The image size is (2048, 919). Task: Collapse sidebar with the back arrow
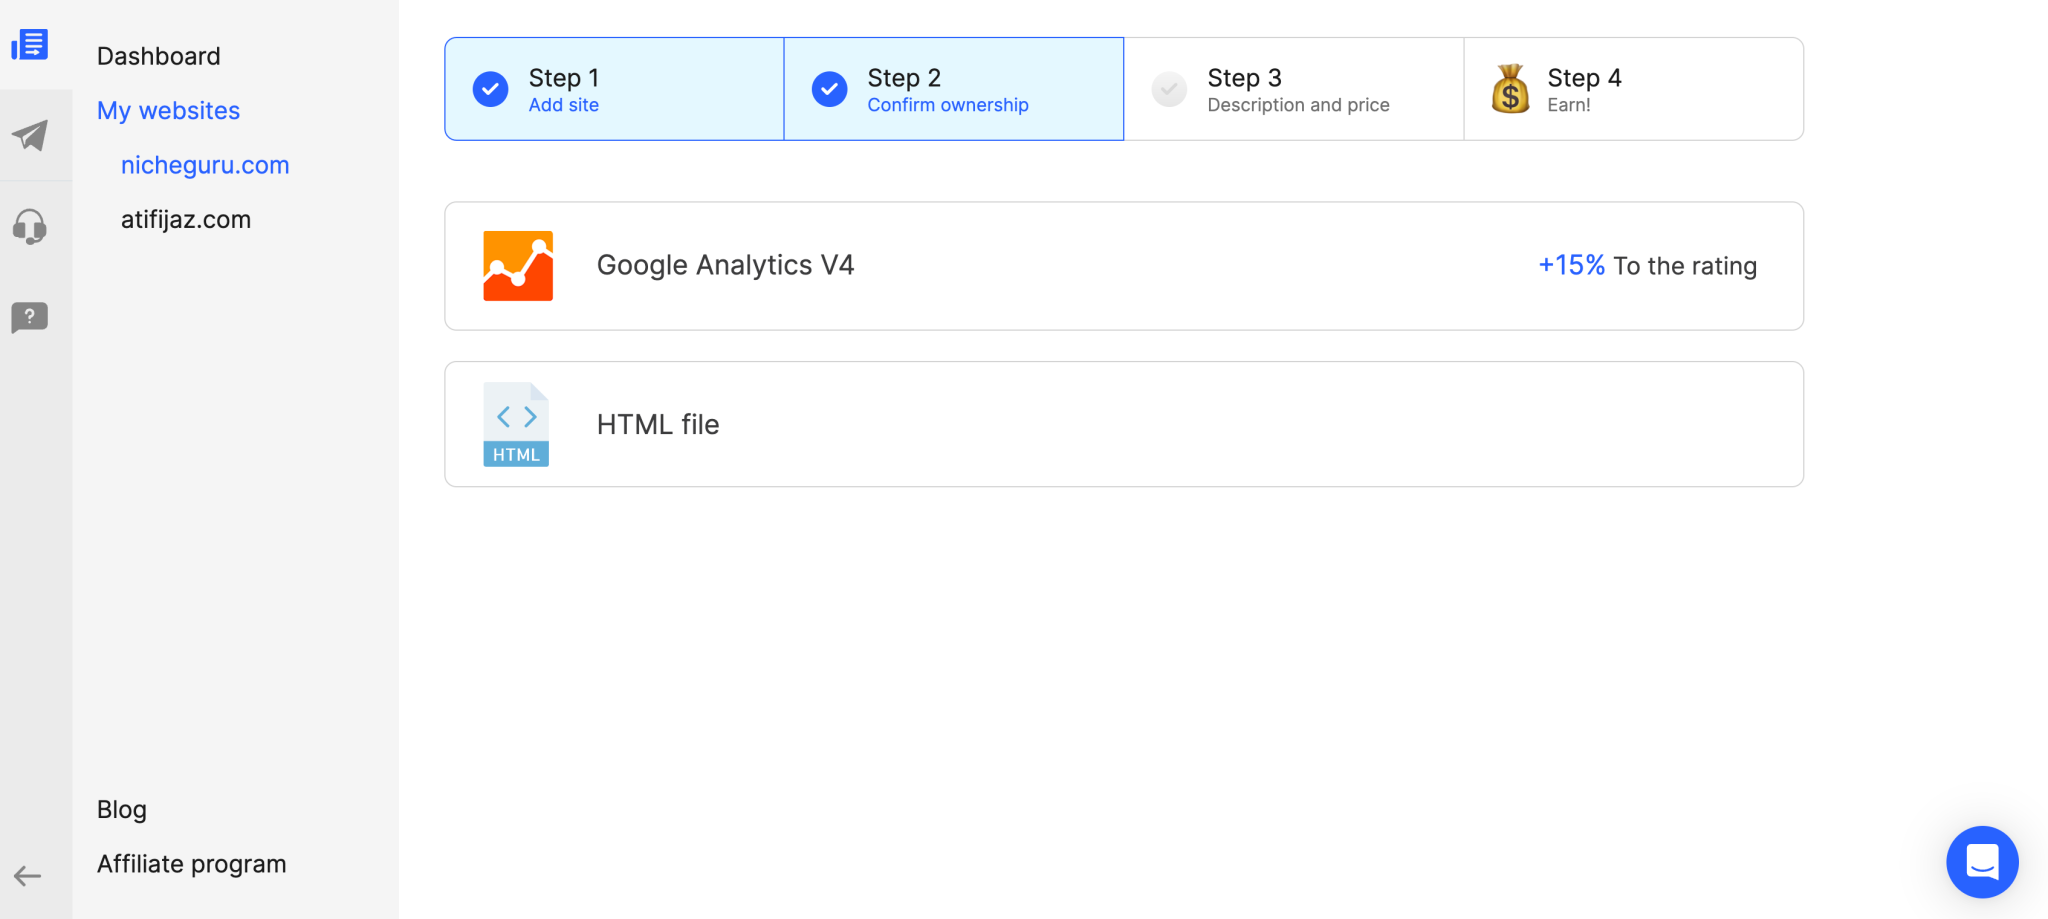click(x=28, y=877)
